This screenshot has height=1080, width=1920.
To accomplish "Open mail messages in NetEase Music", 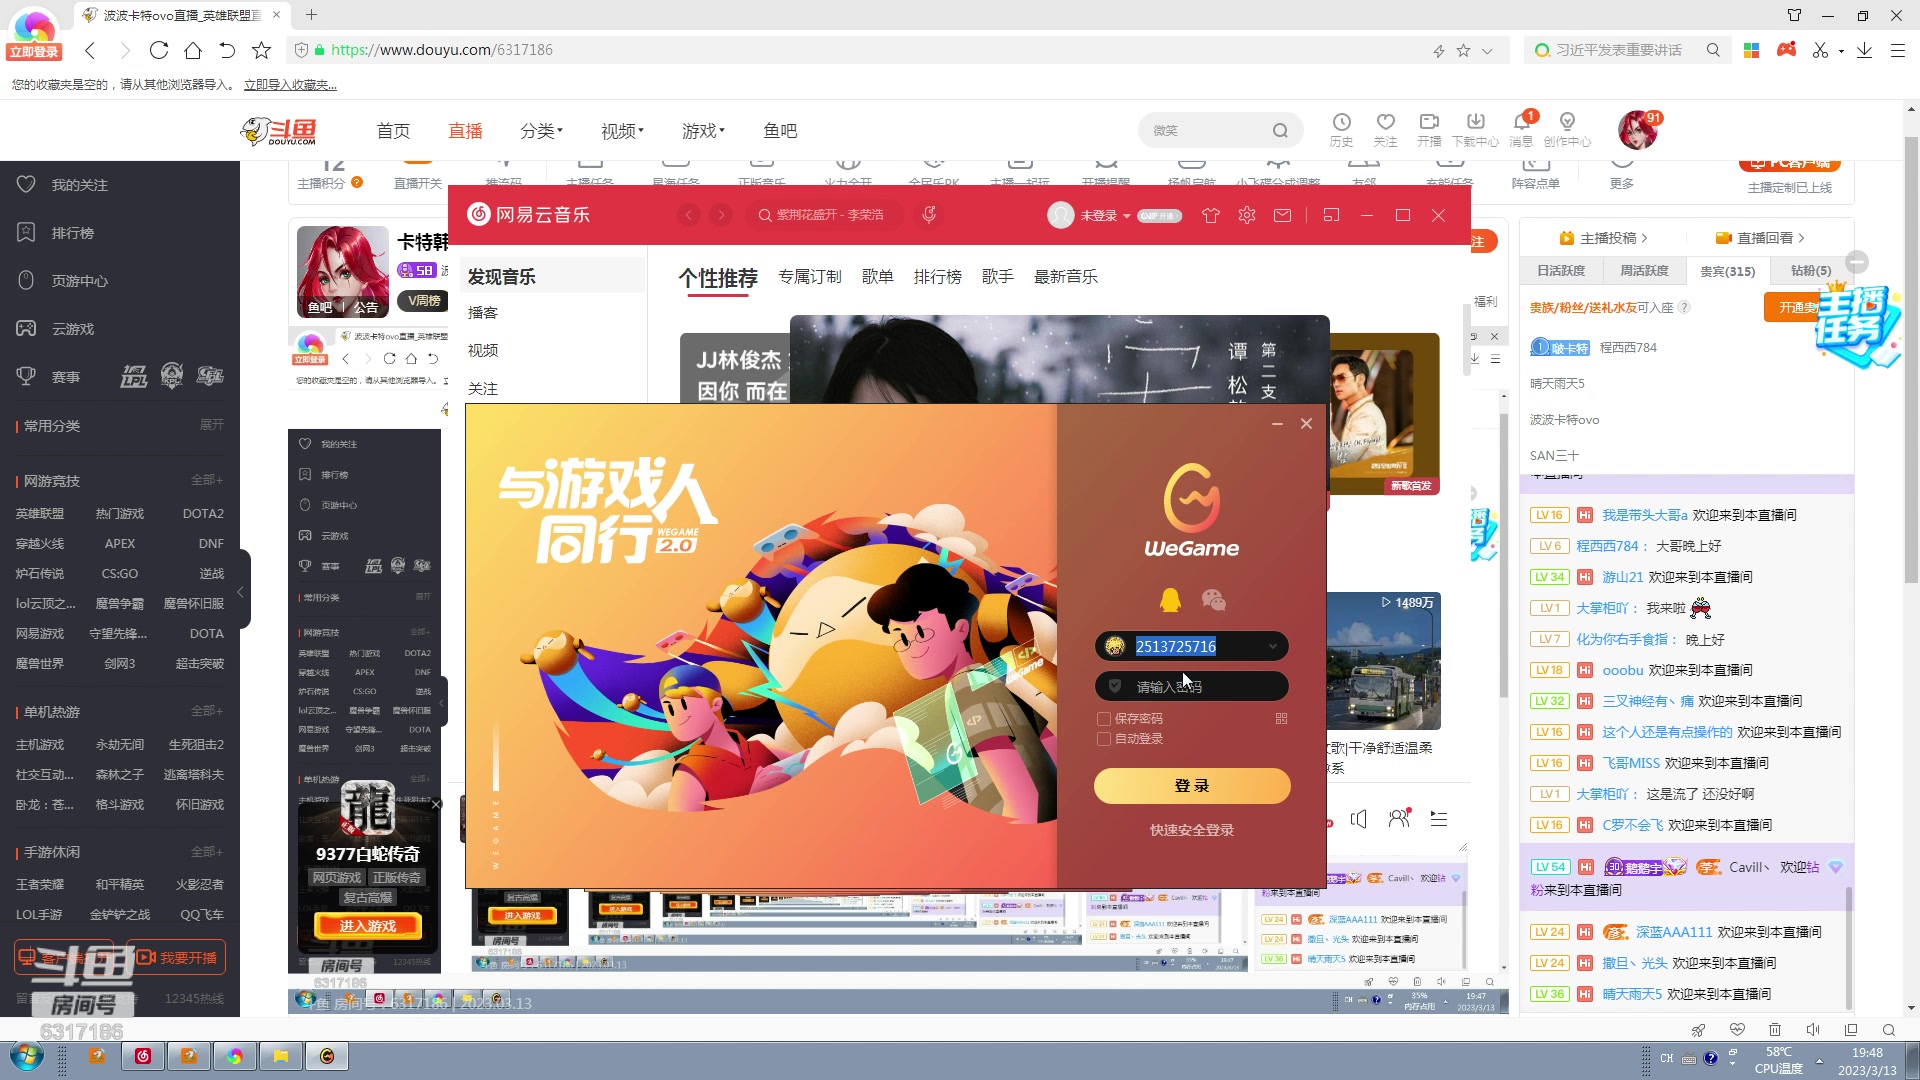I will tap(1282, 215).
